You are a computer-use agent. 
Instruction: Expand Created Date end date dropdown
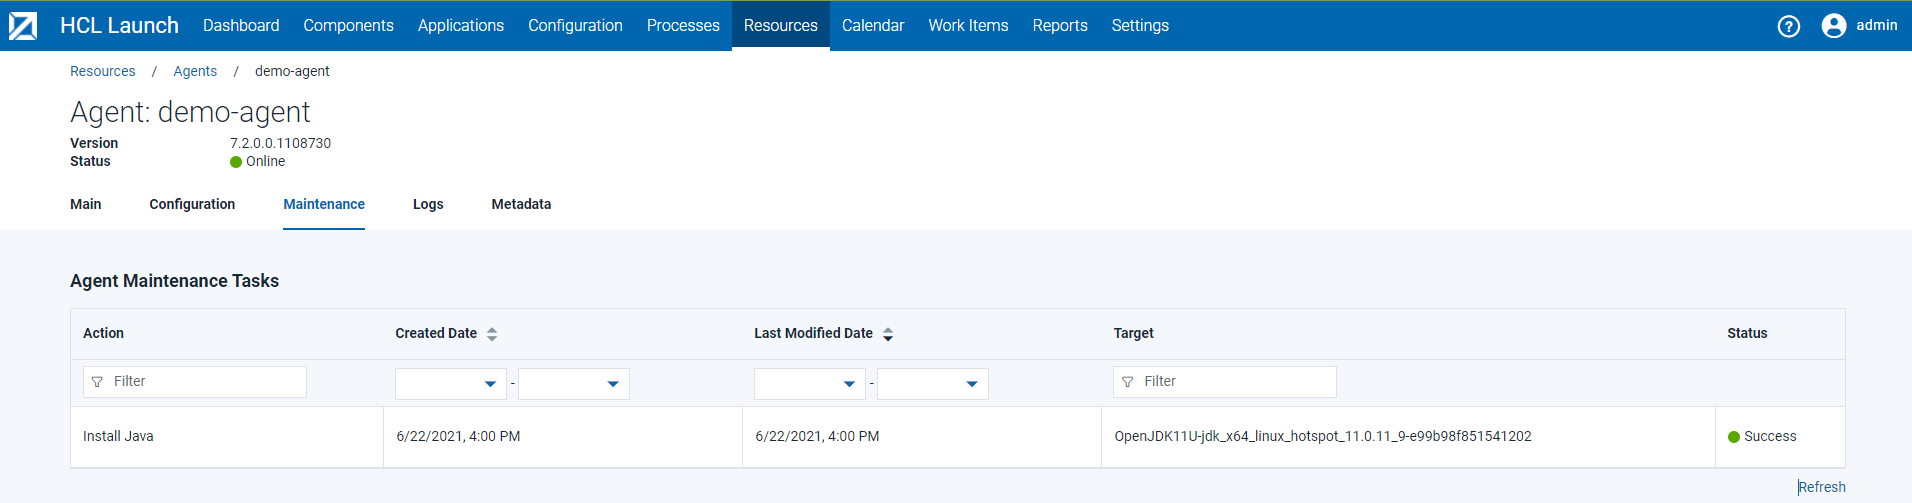[x=613, y=384]
